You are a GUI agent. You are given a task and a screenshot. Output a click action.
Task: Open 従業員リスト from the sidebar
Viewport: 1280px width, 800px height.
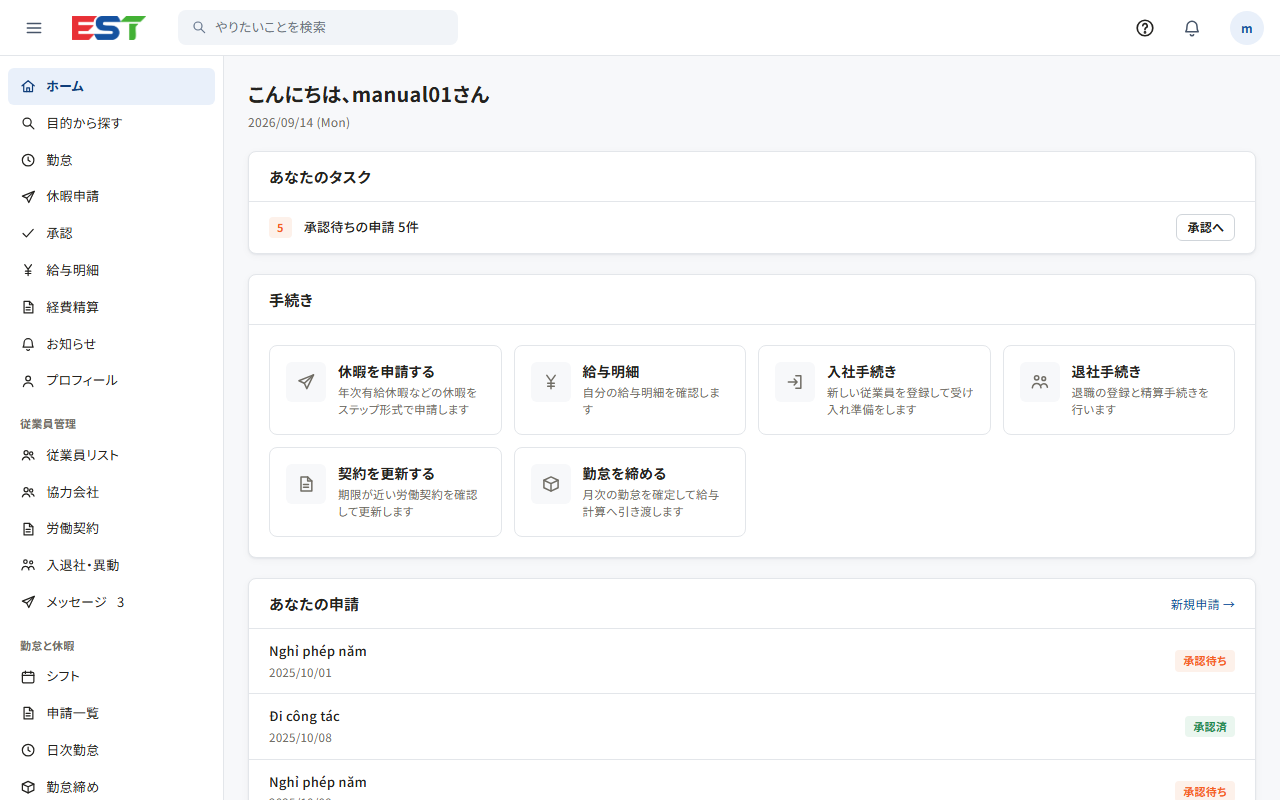click(x=111, y=455)
